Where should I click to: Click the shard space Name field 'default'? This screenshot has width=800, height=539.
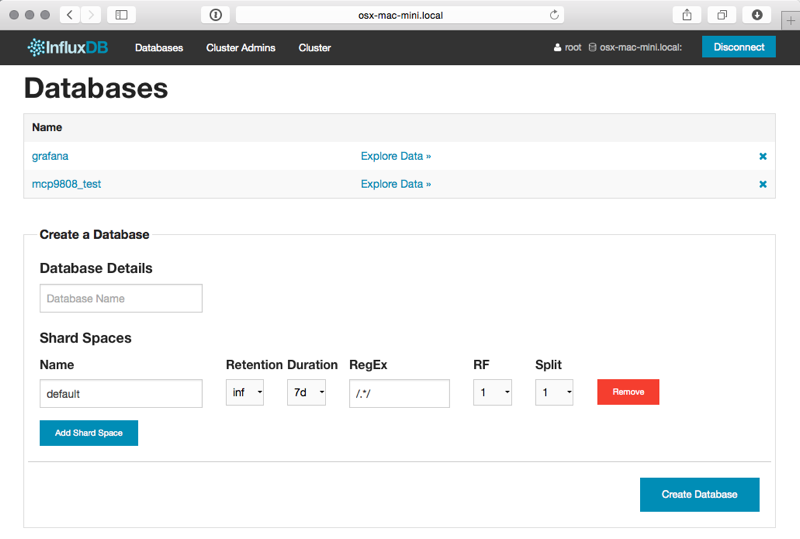tap(121, 394)
